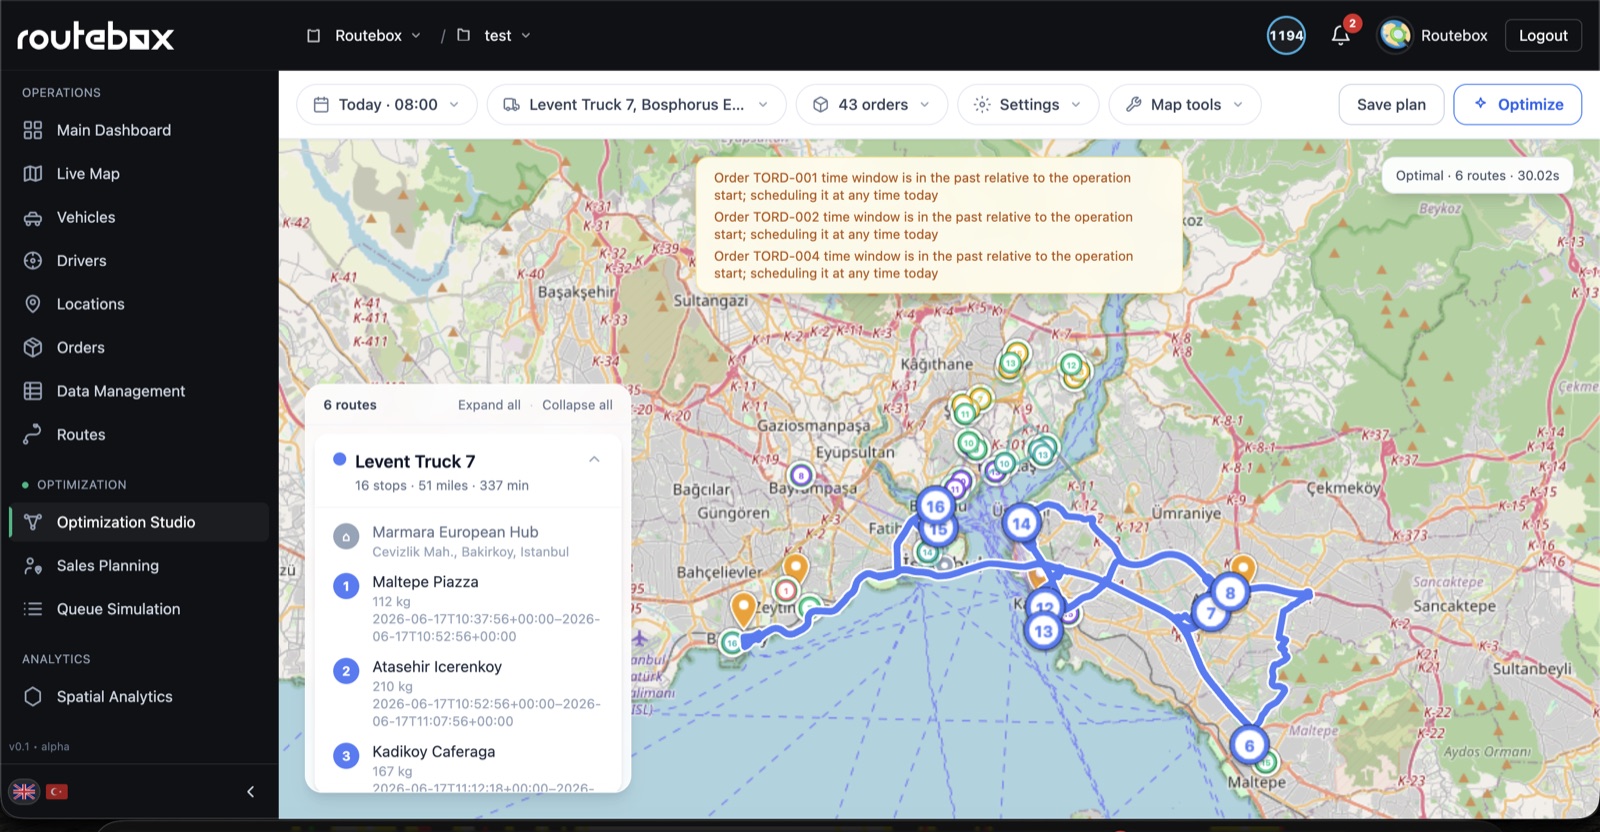Collapse the Levent Truck 7 route card
This screenshot has width=1600, height=832.
pyautogui.click(x=594, y=460)
